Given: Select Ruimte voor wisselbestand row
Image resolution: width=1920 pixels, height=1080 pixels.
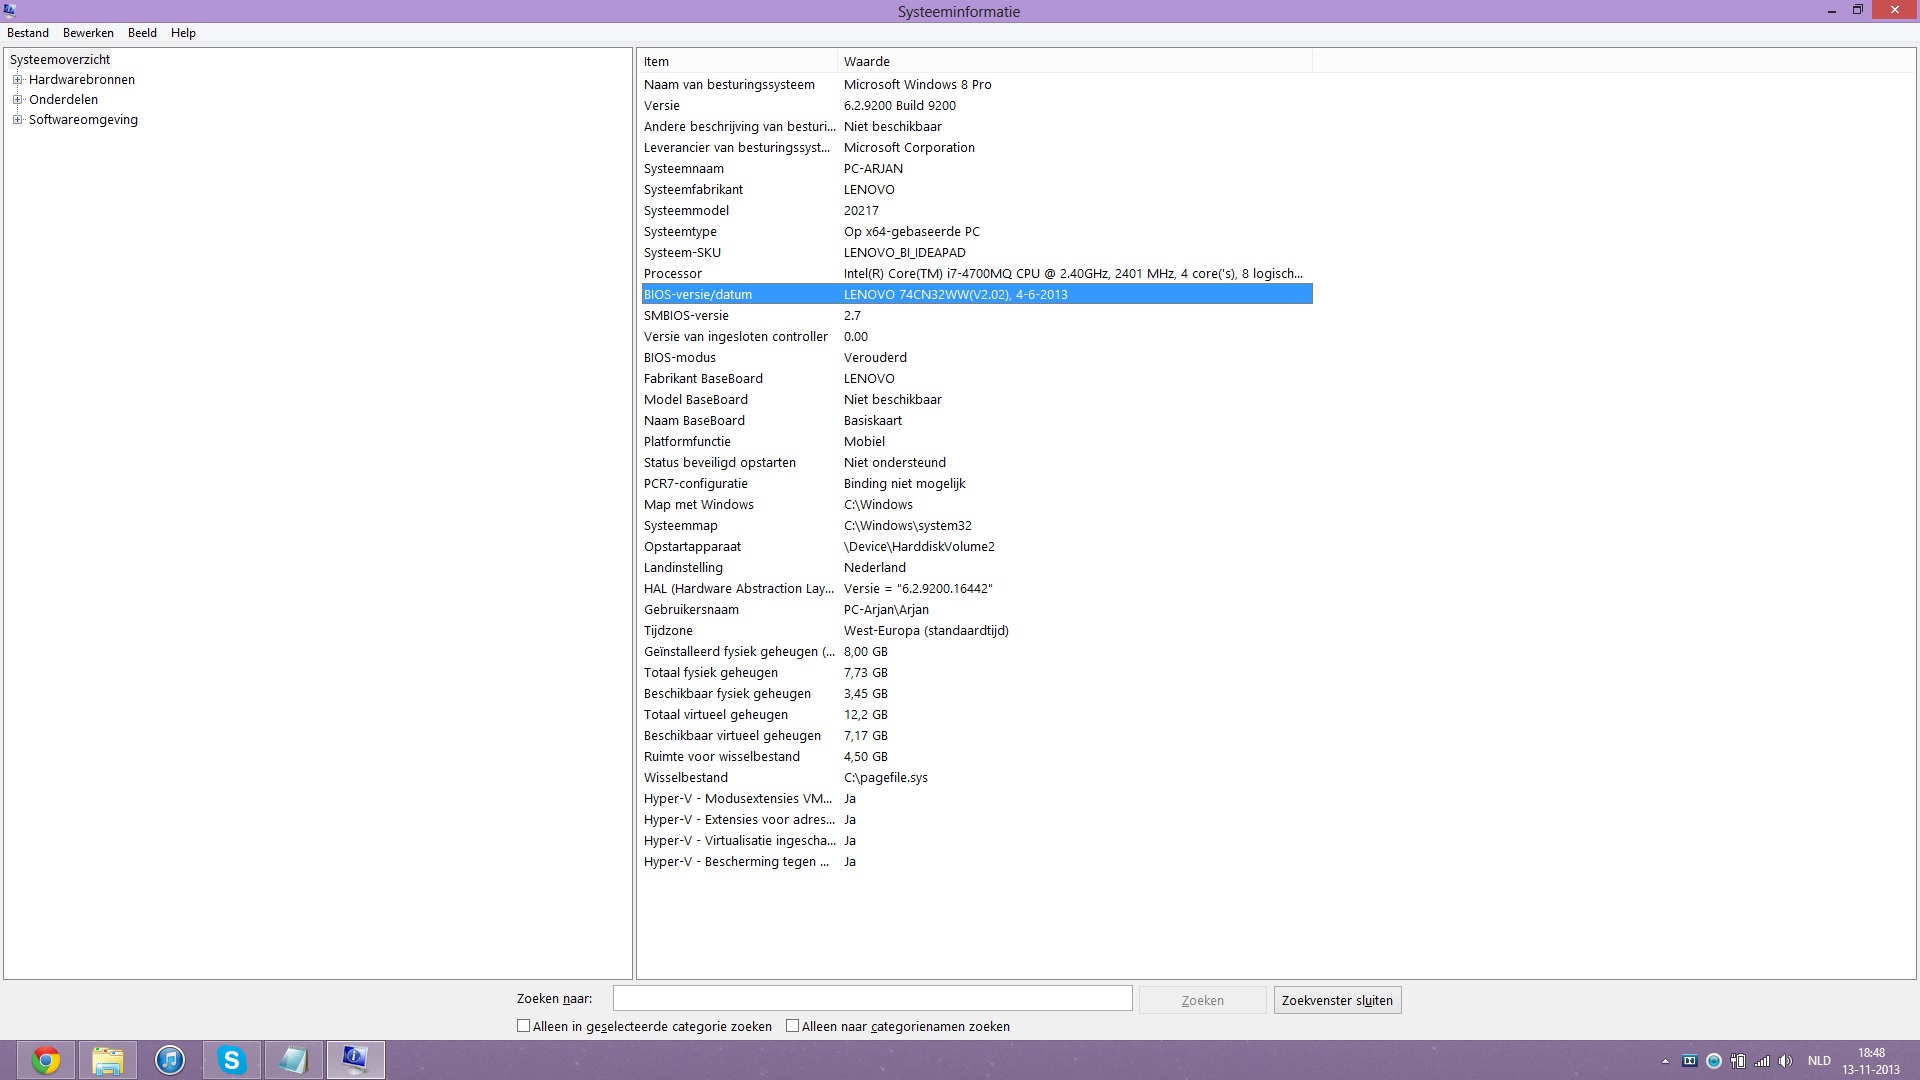Looking at the screenshot, I should 976,757.
